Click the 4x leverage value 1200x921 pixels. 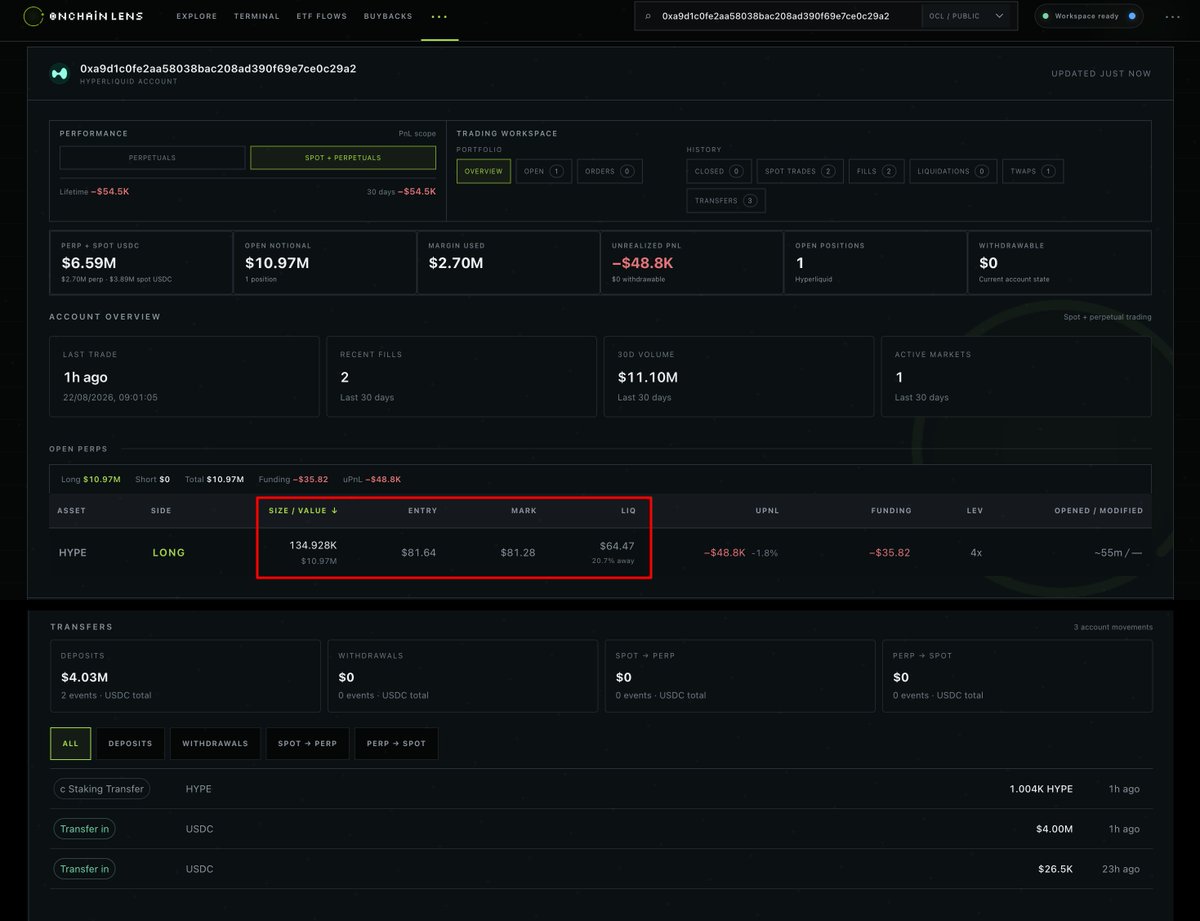pos(976,552)
